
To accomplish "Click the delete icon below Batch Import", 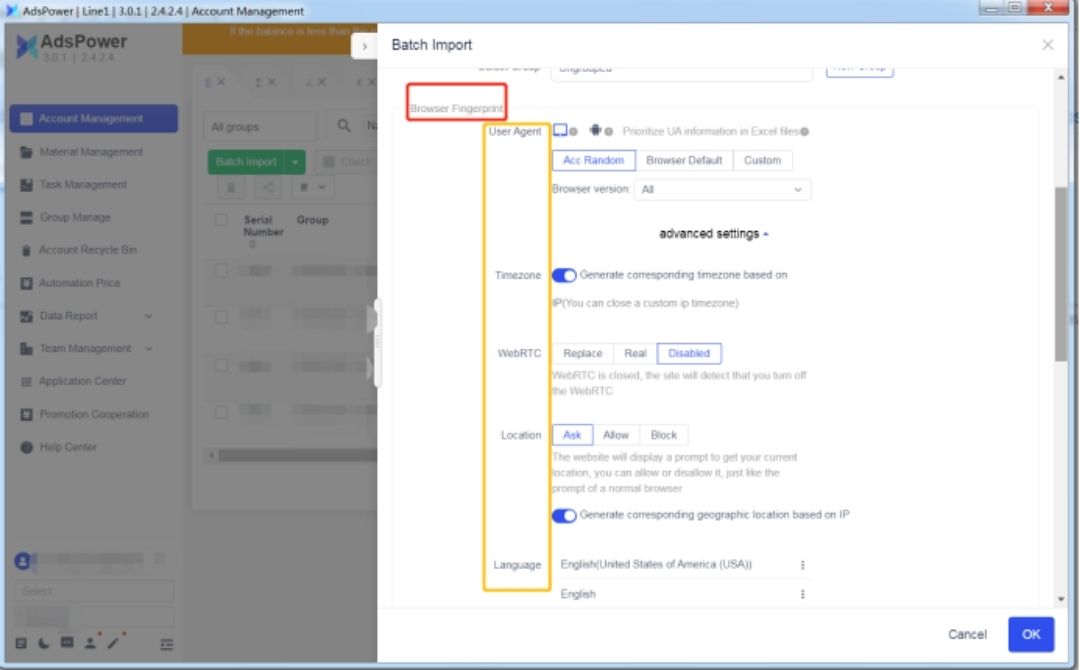I will (231, 187).
